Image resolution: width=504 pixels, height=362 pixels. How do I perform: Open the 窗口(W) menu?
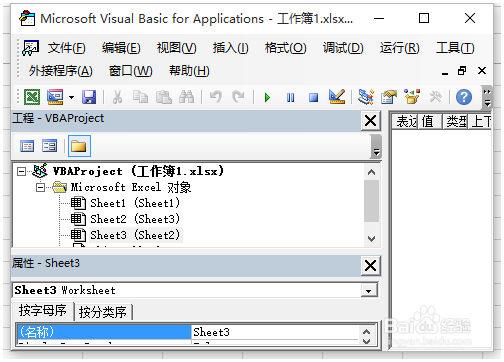131,71
